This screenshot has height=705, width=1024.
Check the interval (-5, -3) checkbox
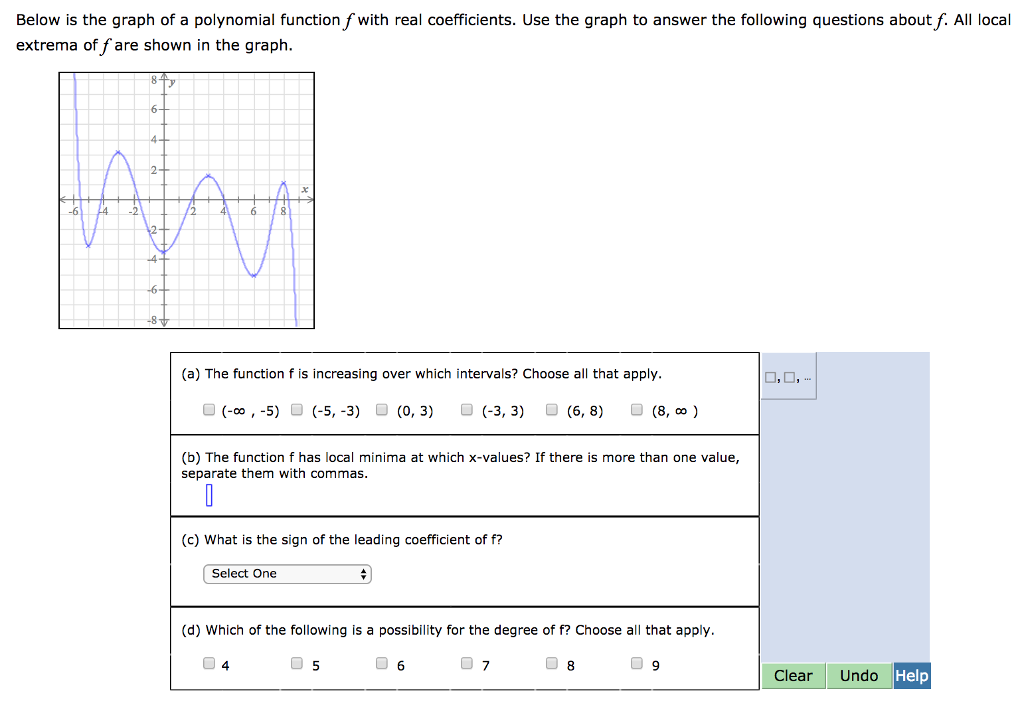[x=296, y=409]
